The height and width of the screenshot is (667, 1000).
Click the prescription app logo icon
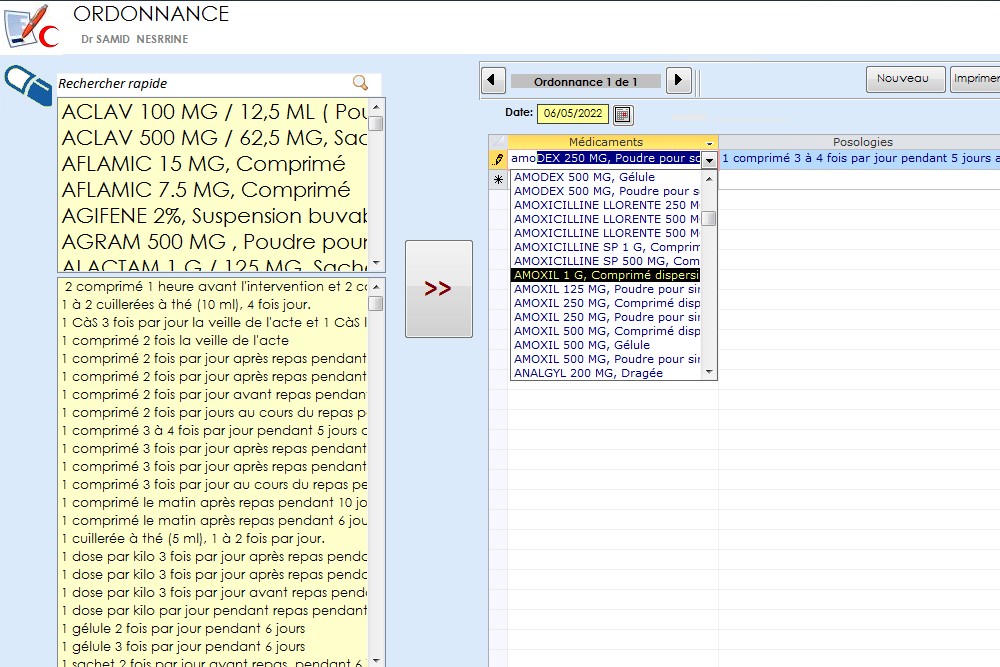tap(31, 26)
